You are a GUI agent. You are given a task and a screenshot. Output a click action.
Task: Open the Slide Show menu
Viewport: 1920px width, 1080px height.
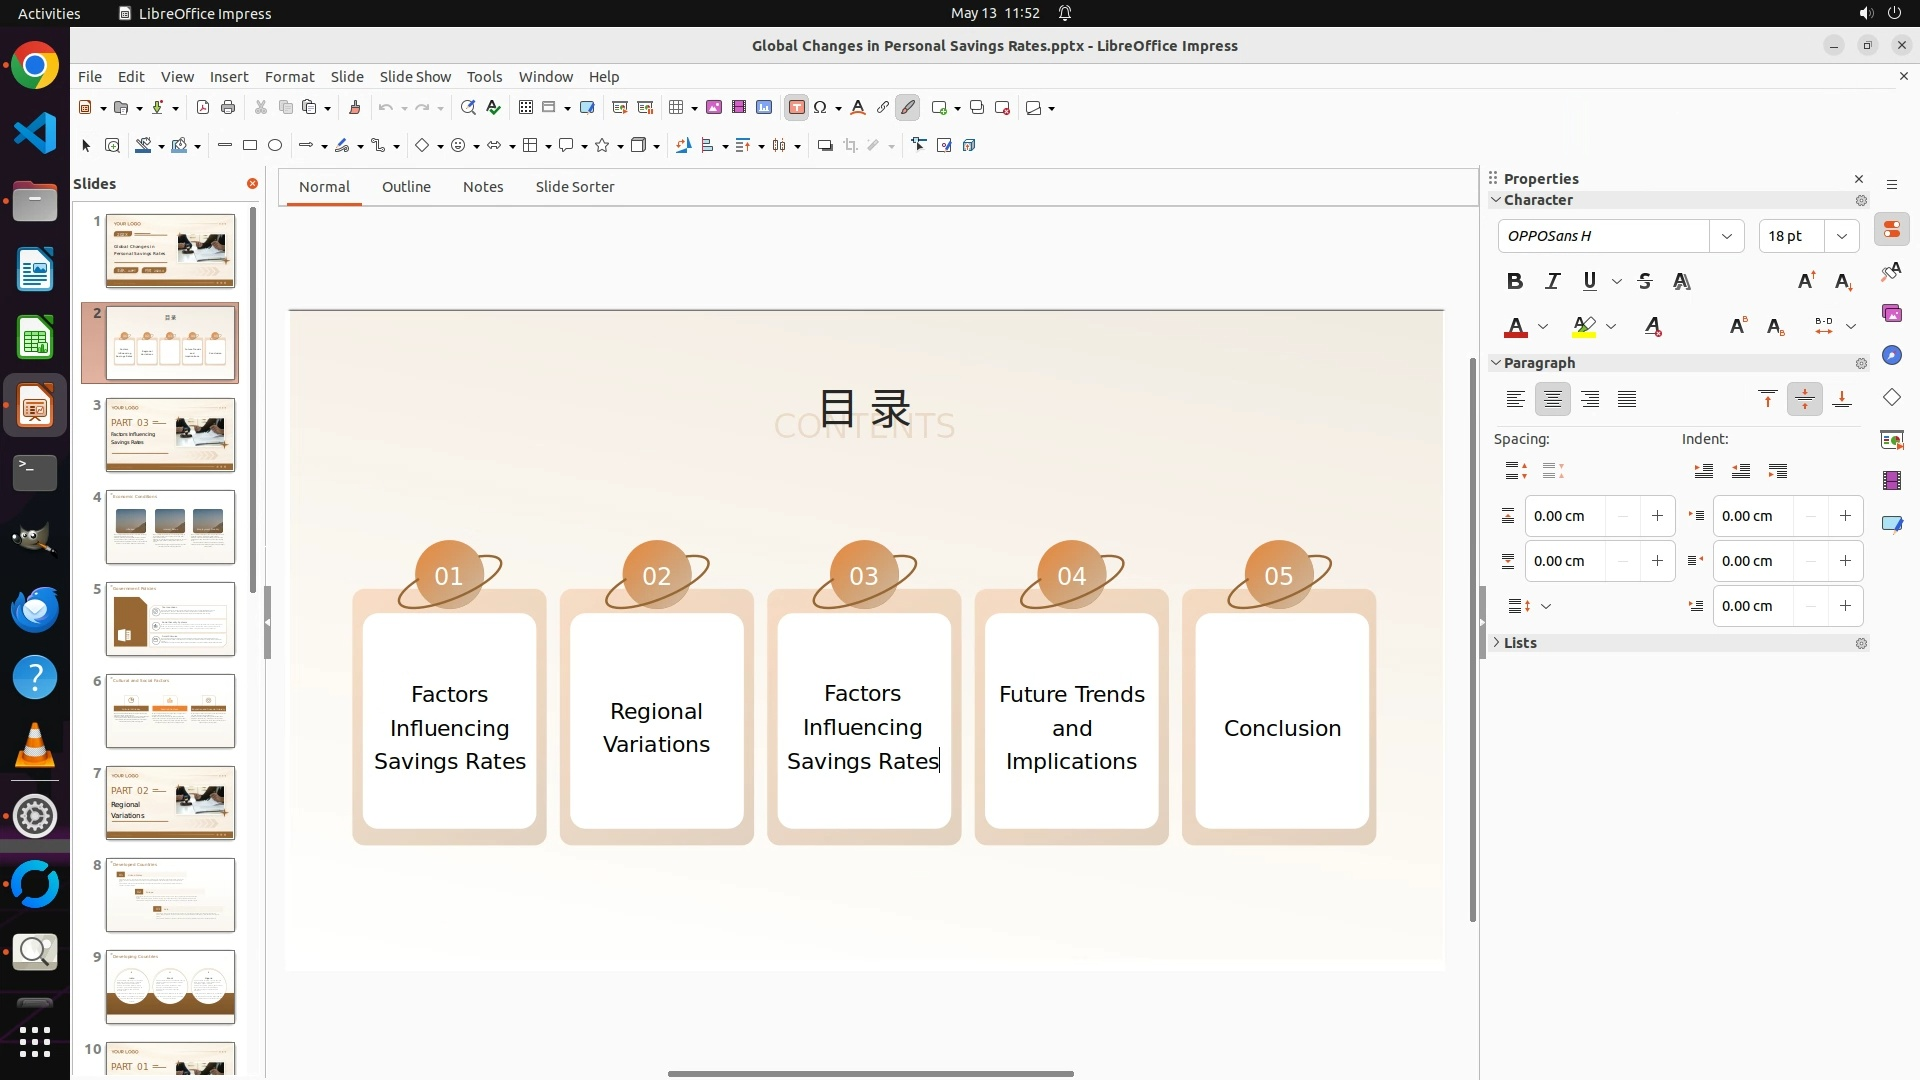click(x=415, y=77)
